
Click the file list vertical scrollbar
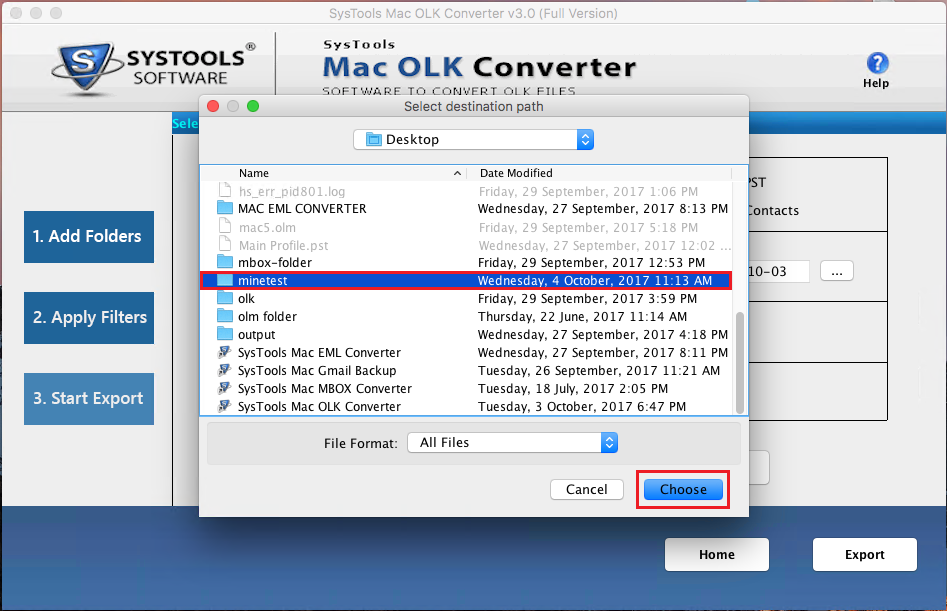[740, 362]
